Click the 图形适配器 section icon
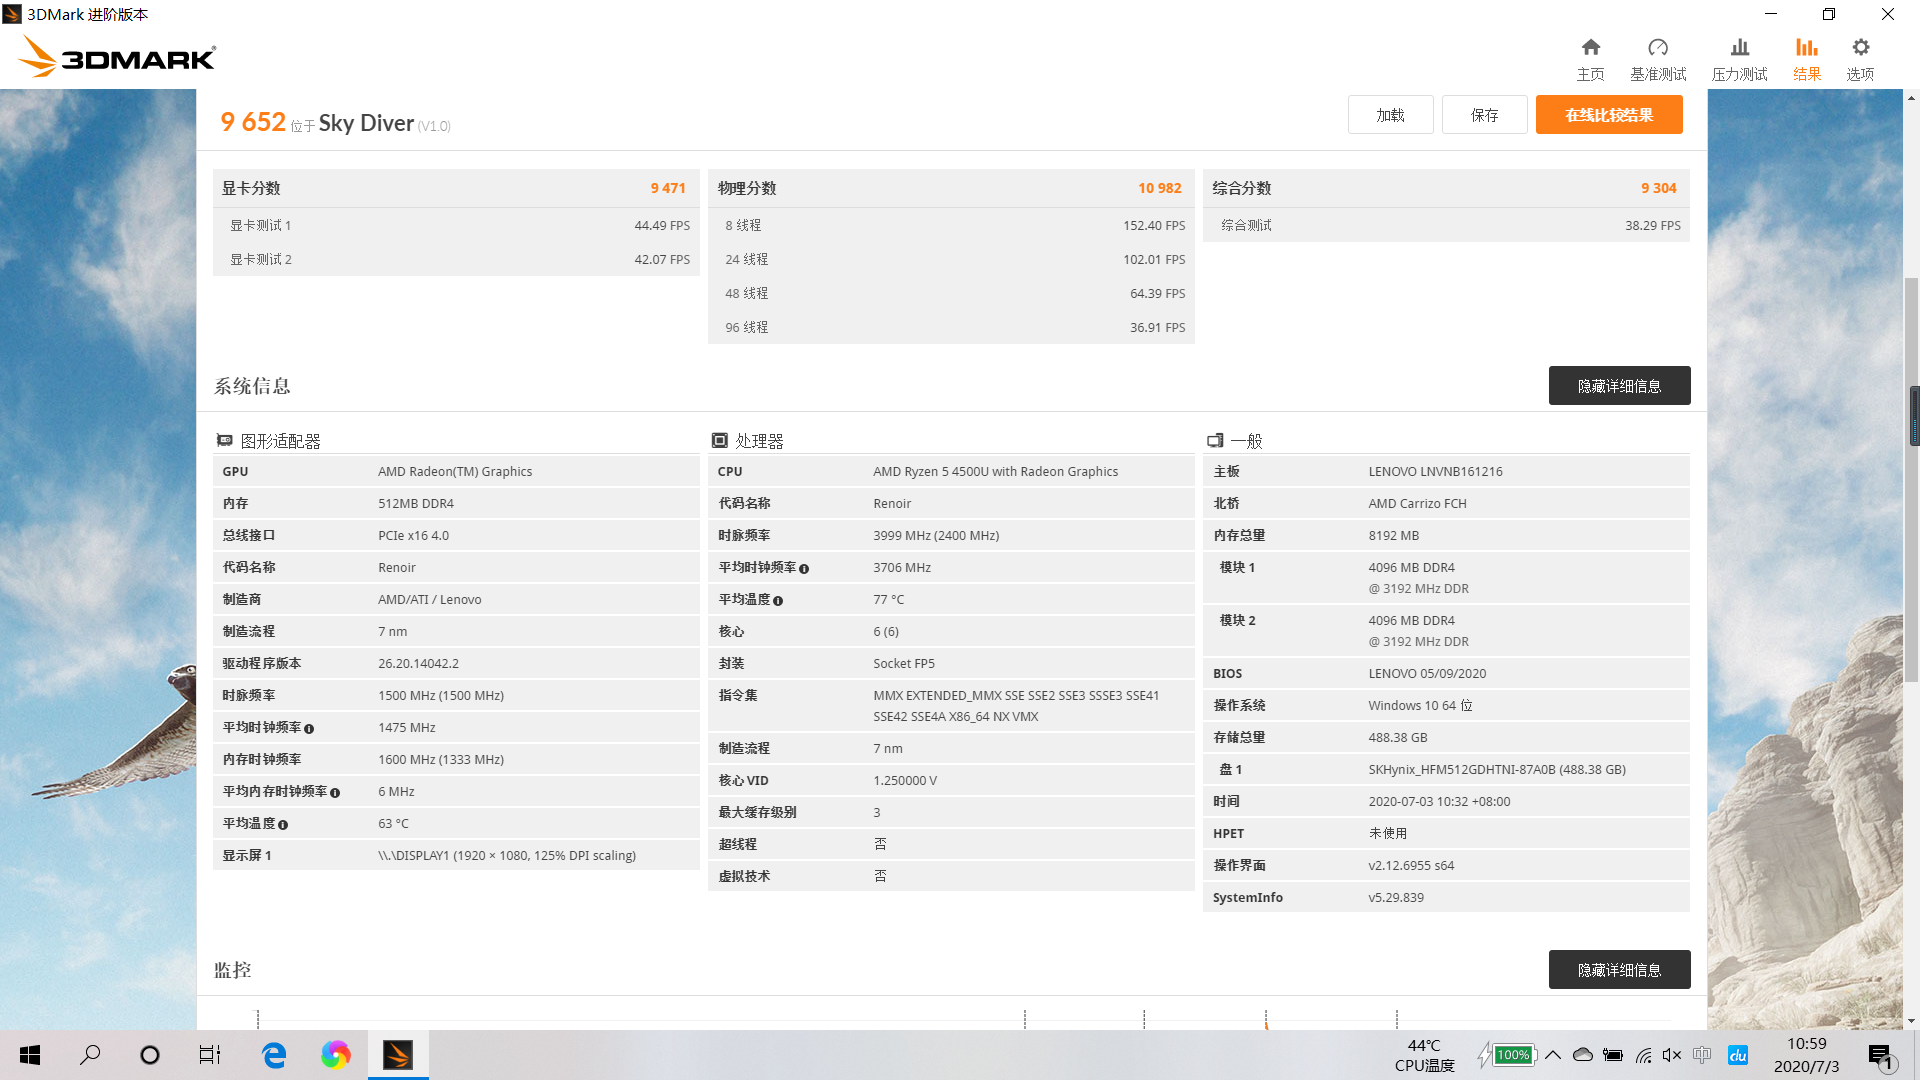 [225, 441]
